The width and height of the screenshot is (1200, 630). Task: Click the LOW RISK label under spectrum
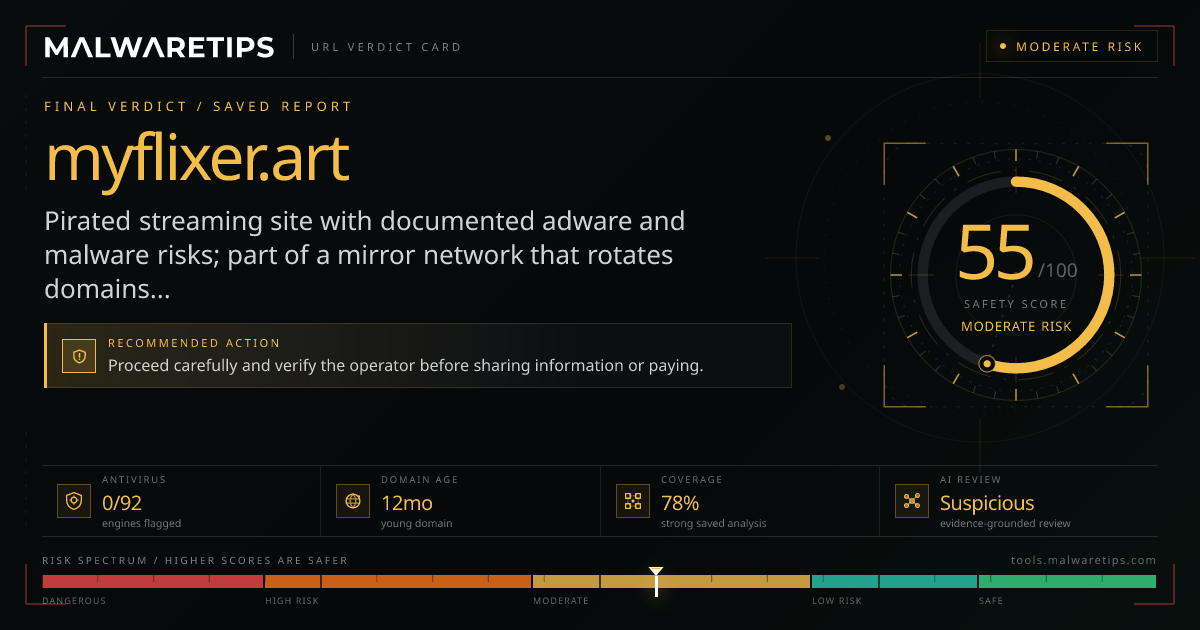coord(836,601)
